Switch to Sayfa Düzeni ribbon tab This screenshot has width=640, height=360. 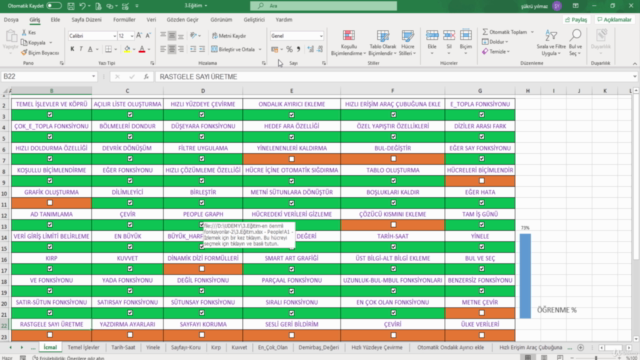87,20
